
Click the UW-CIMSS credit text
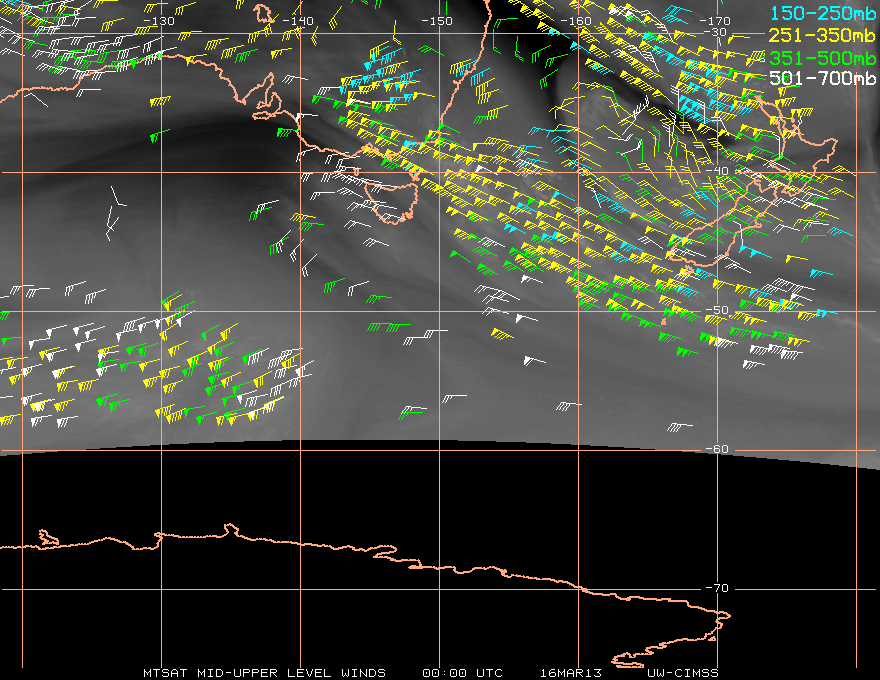pyautogui.click(x=682, y=673)
